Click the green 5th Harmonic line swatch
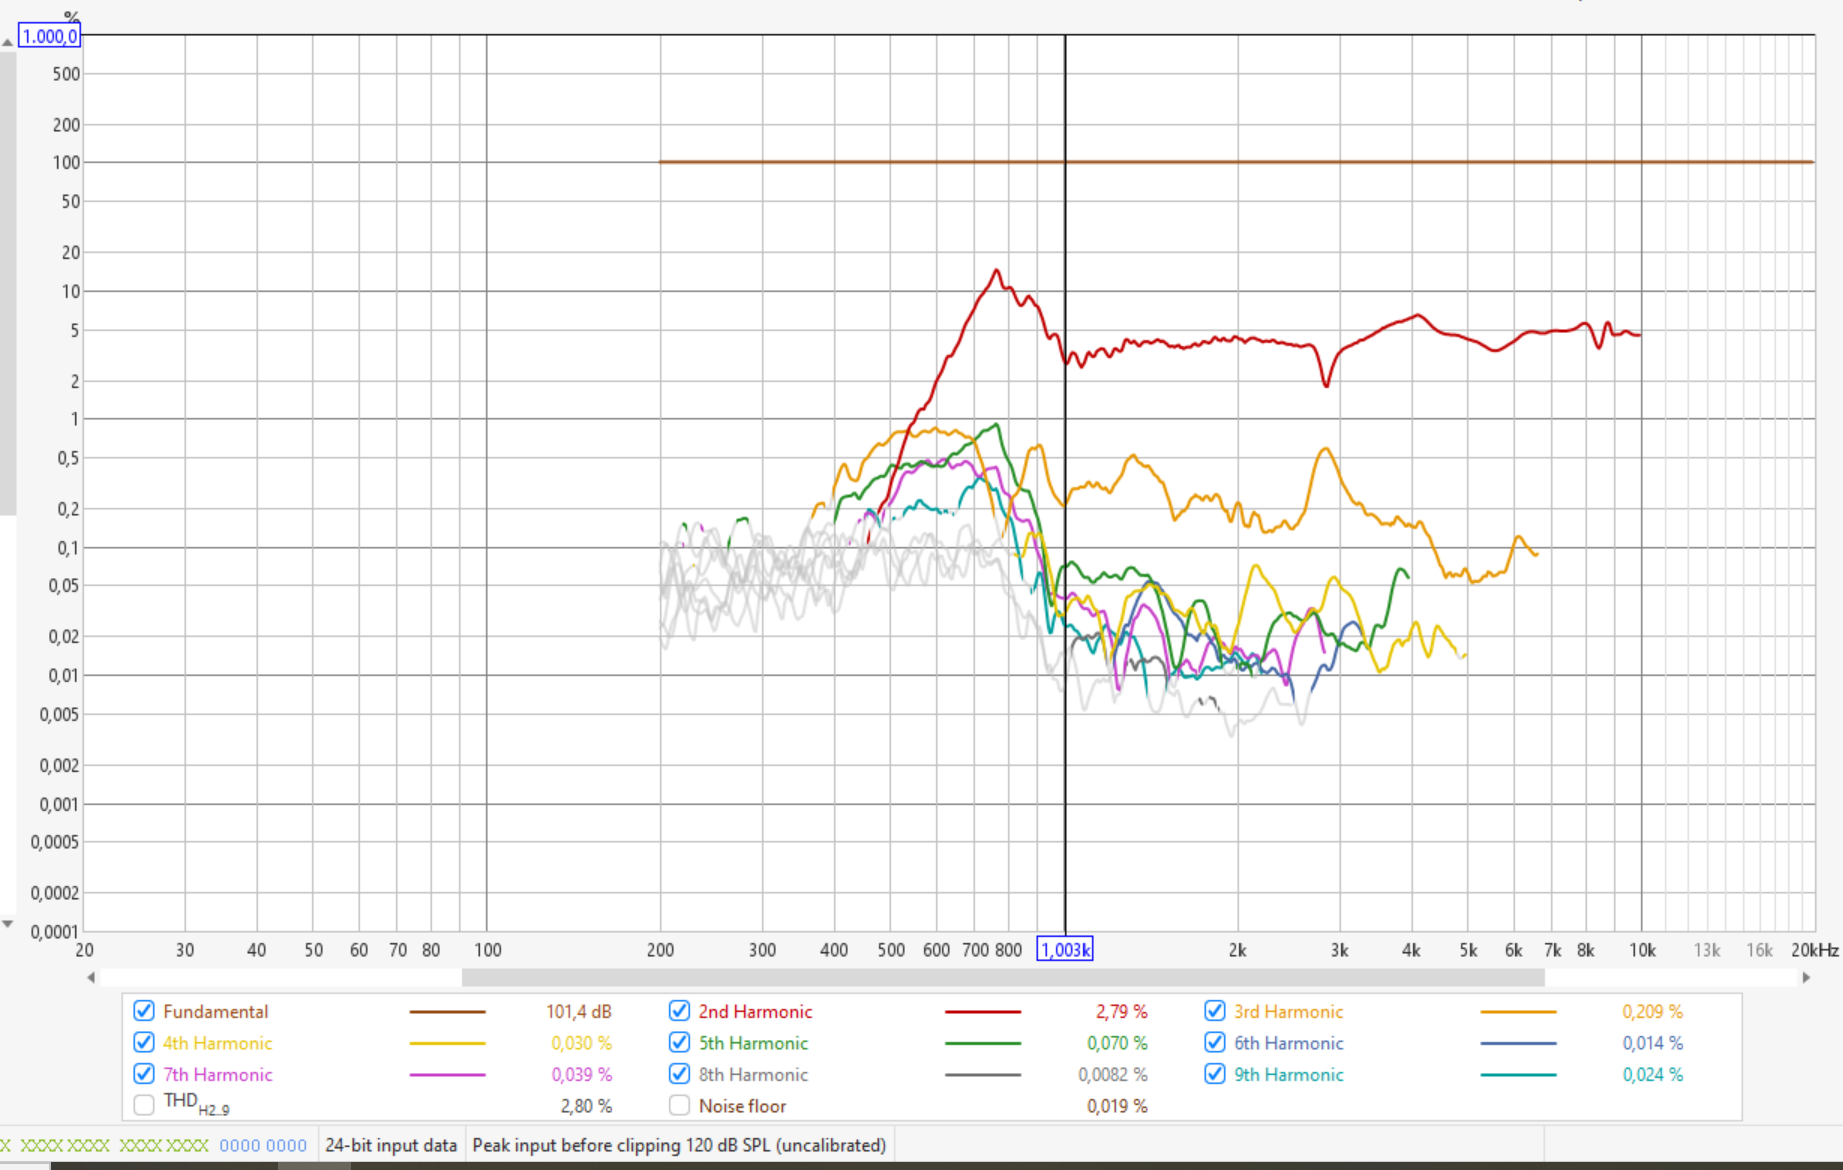1843x1170 pixels. 982,1043
